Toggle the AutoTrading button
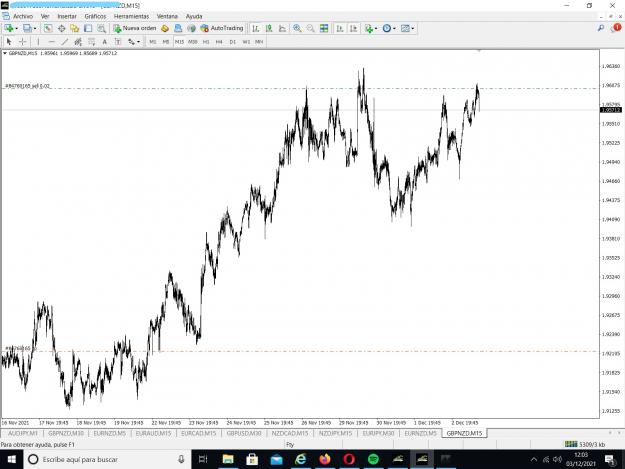Image resolution: width=625 pixels, height=469 pixels. coord(222,28)
